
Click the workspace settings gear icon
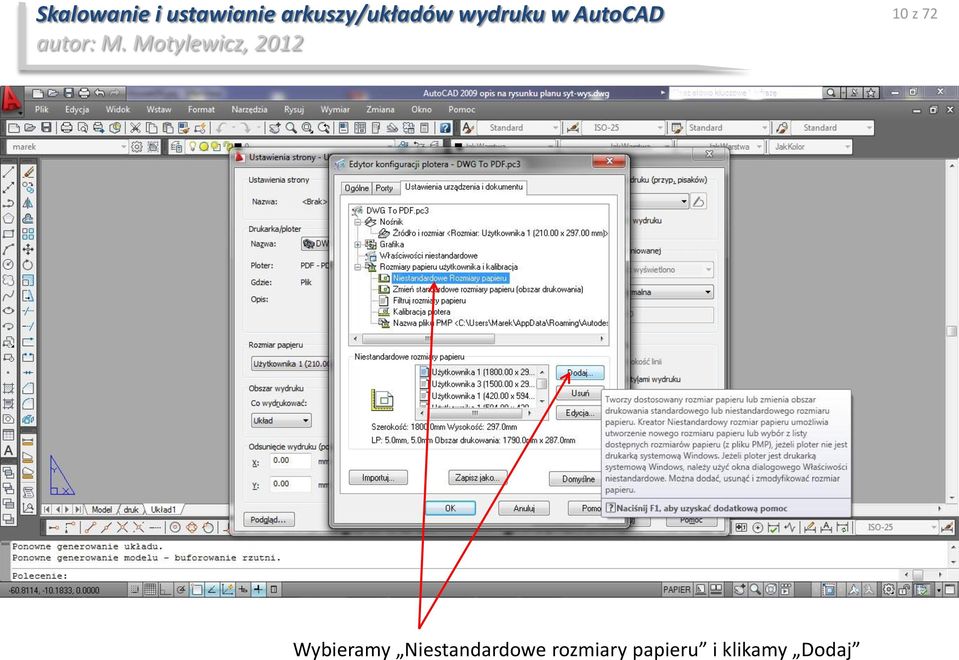coord(136,147)
